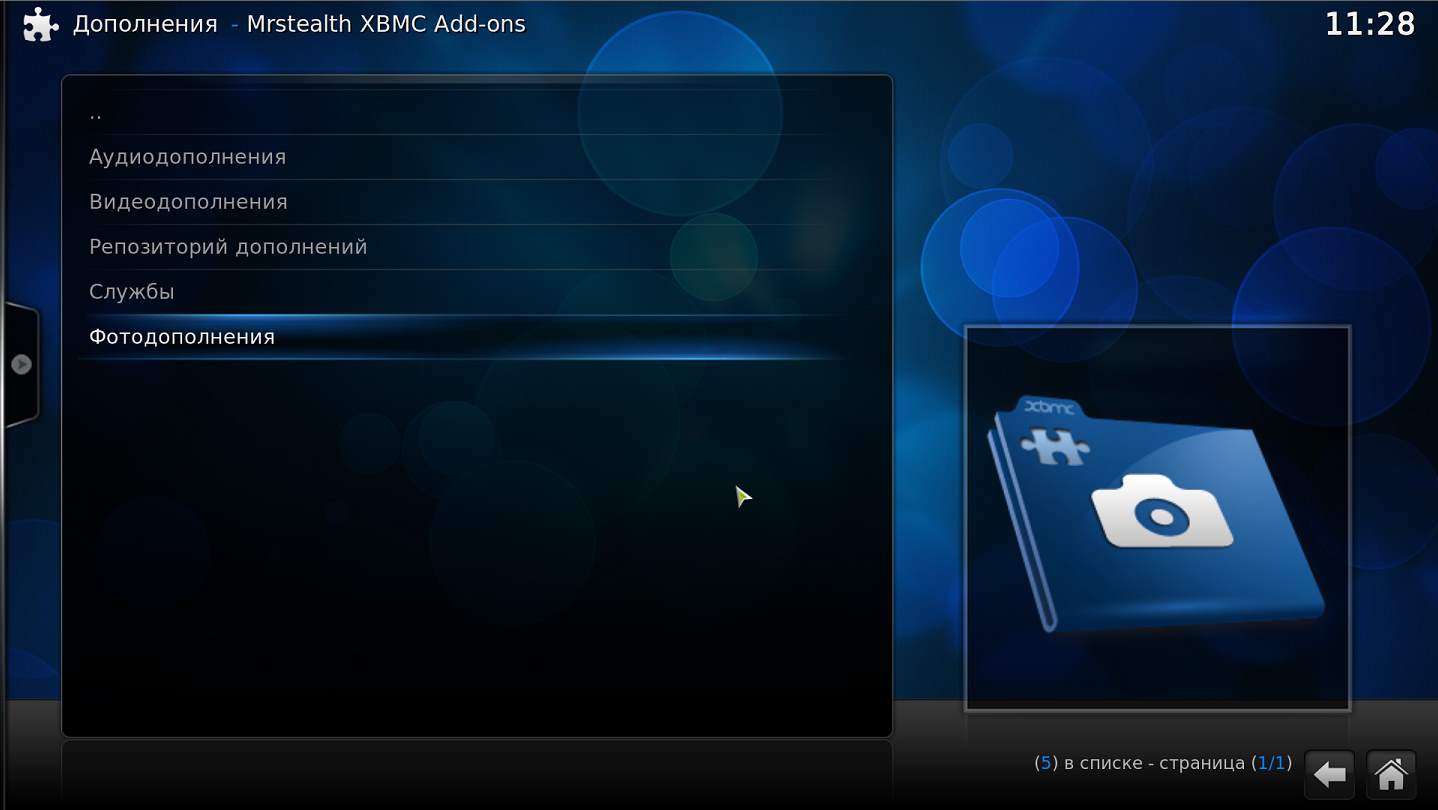Expand the left side view options tab
Image resolution: width=1438 pixels, height=810 pixels.
click(20, 364)
